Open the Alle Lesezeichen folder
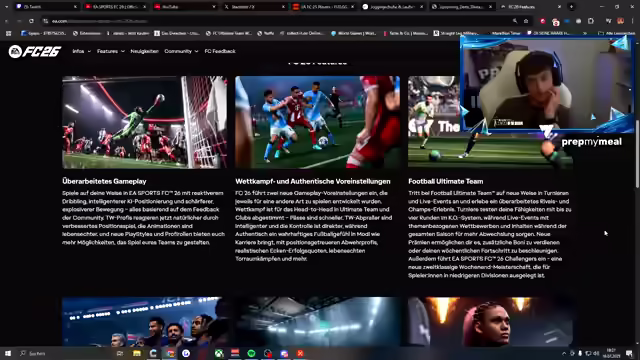The height and width of the screenshot is (360, 640). click(x=617, y=33)
